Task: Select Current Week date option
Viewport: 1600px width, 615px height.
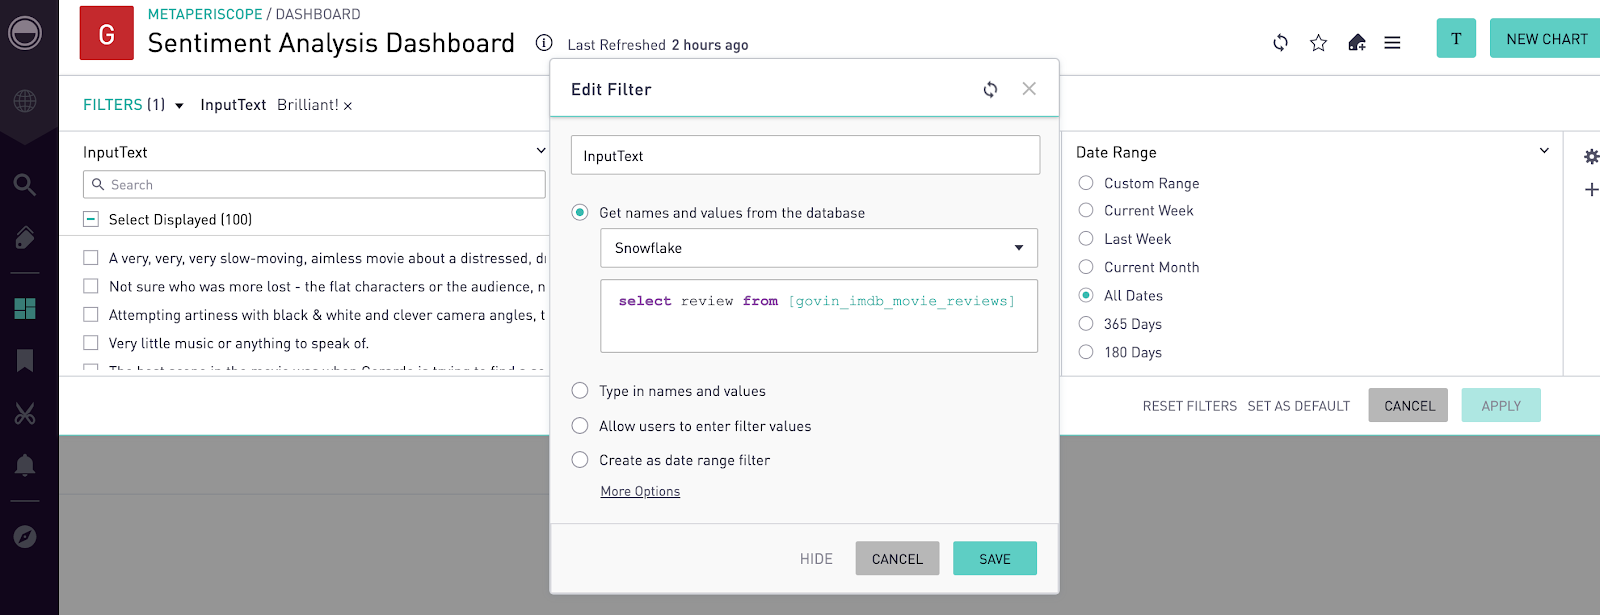Action: pyautogui.click(x=1086, y=210)
